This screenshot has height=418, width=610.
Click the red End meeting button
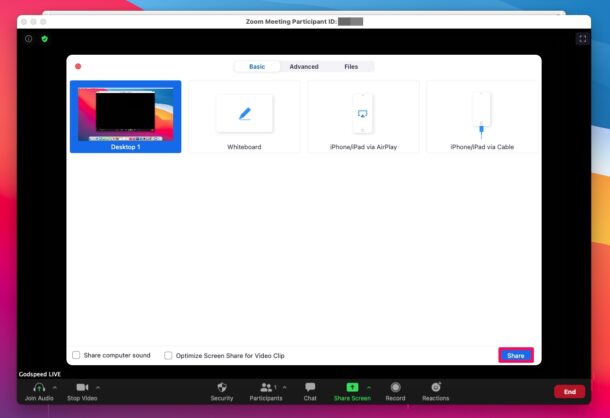[570, 392]
